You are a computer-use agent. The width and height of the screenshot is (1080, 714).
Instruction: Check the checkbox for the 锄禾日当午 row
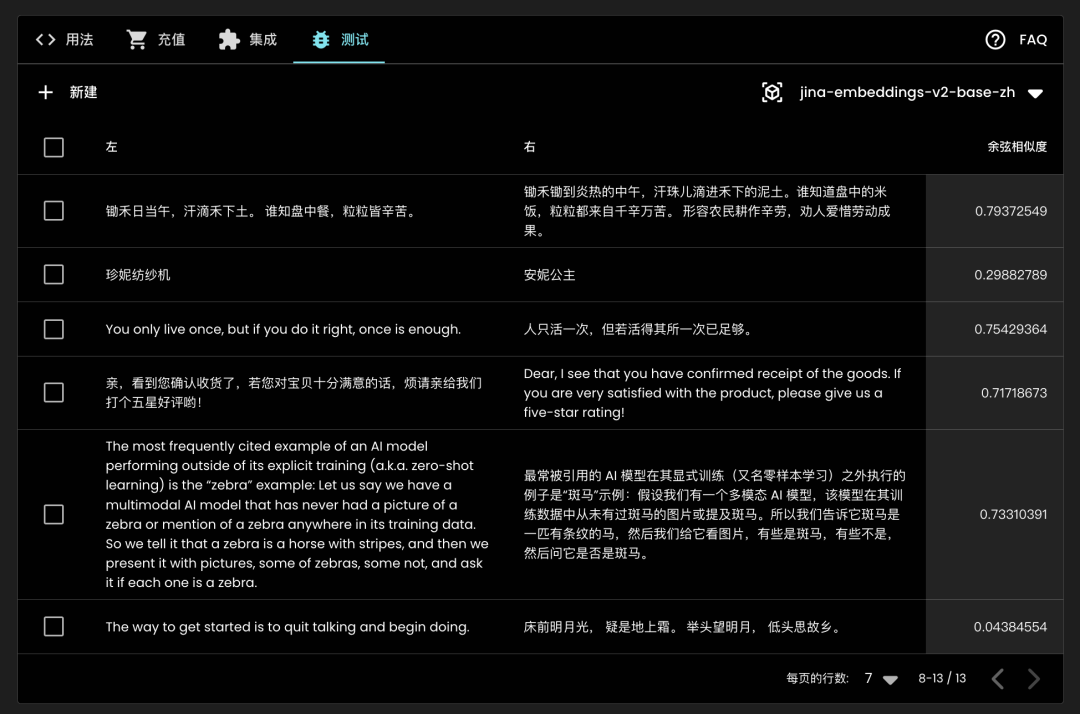tap(53, 210)
